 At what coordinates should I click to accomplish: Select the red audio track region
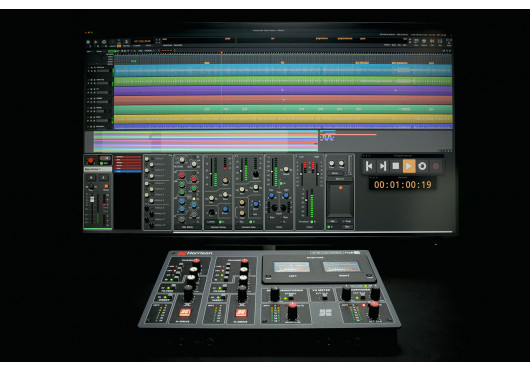[x=283, y=100]
